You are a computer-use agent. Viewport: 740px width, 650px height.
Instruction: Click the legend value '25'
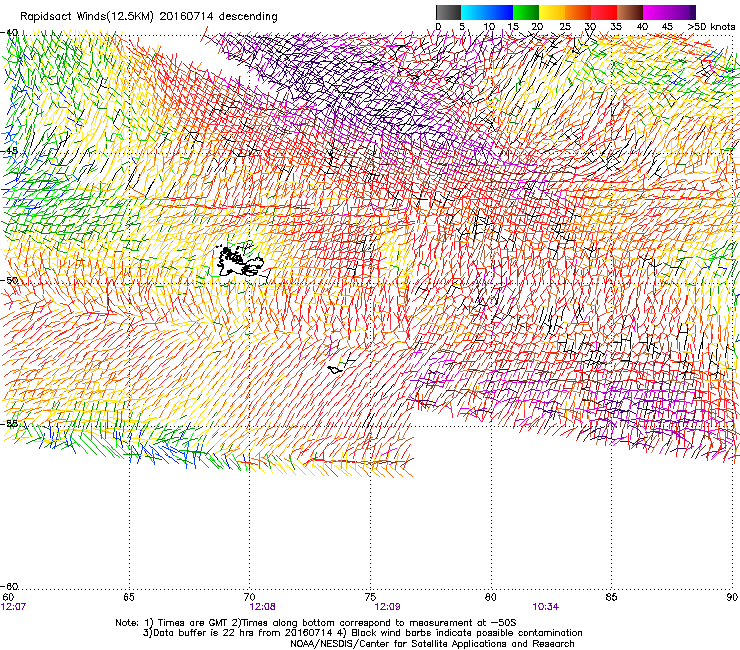[565, 27]
